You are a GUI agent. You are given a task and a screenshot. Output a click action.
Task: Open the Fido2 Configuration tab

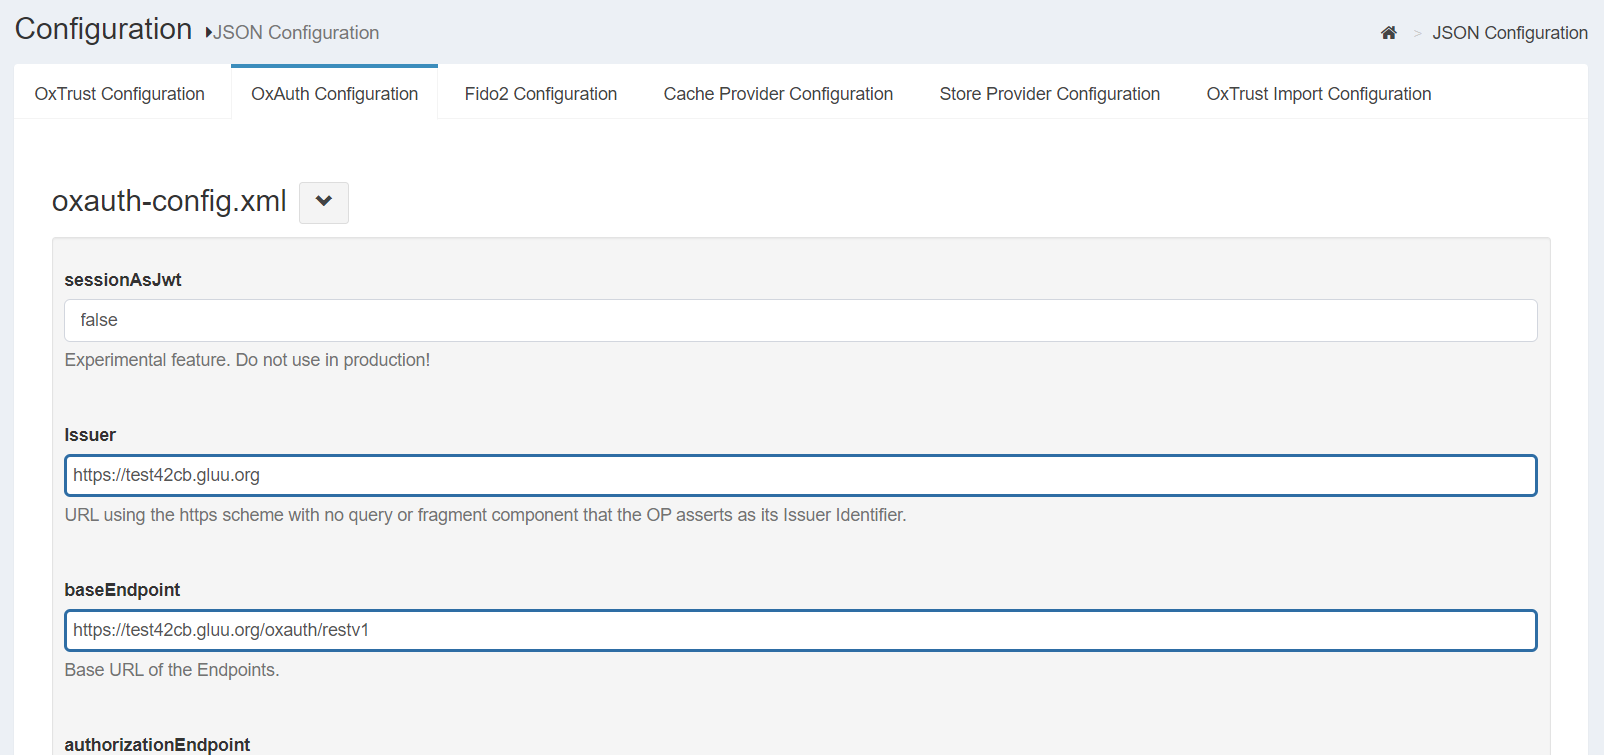coord(540,93)
